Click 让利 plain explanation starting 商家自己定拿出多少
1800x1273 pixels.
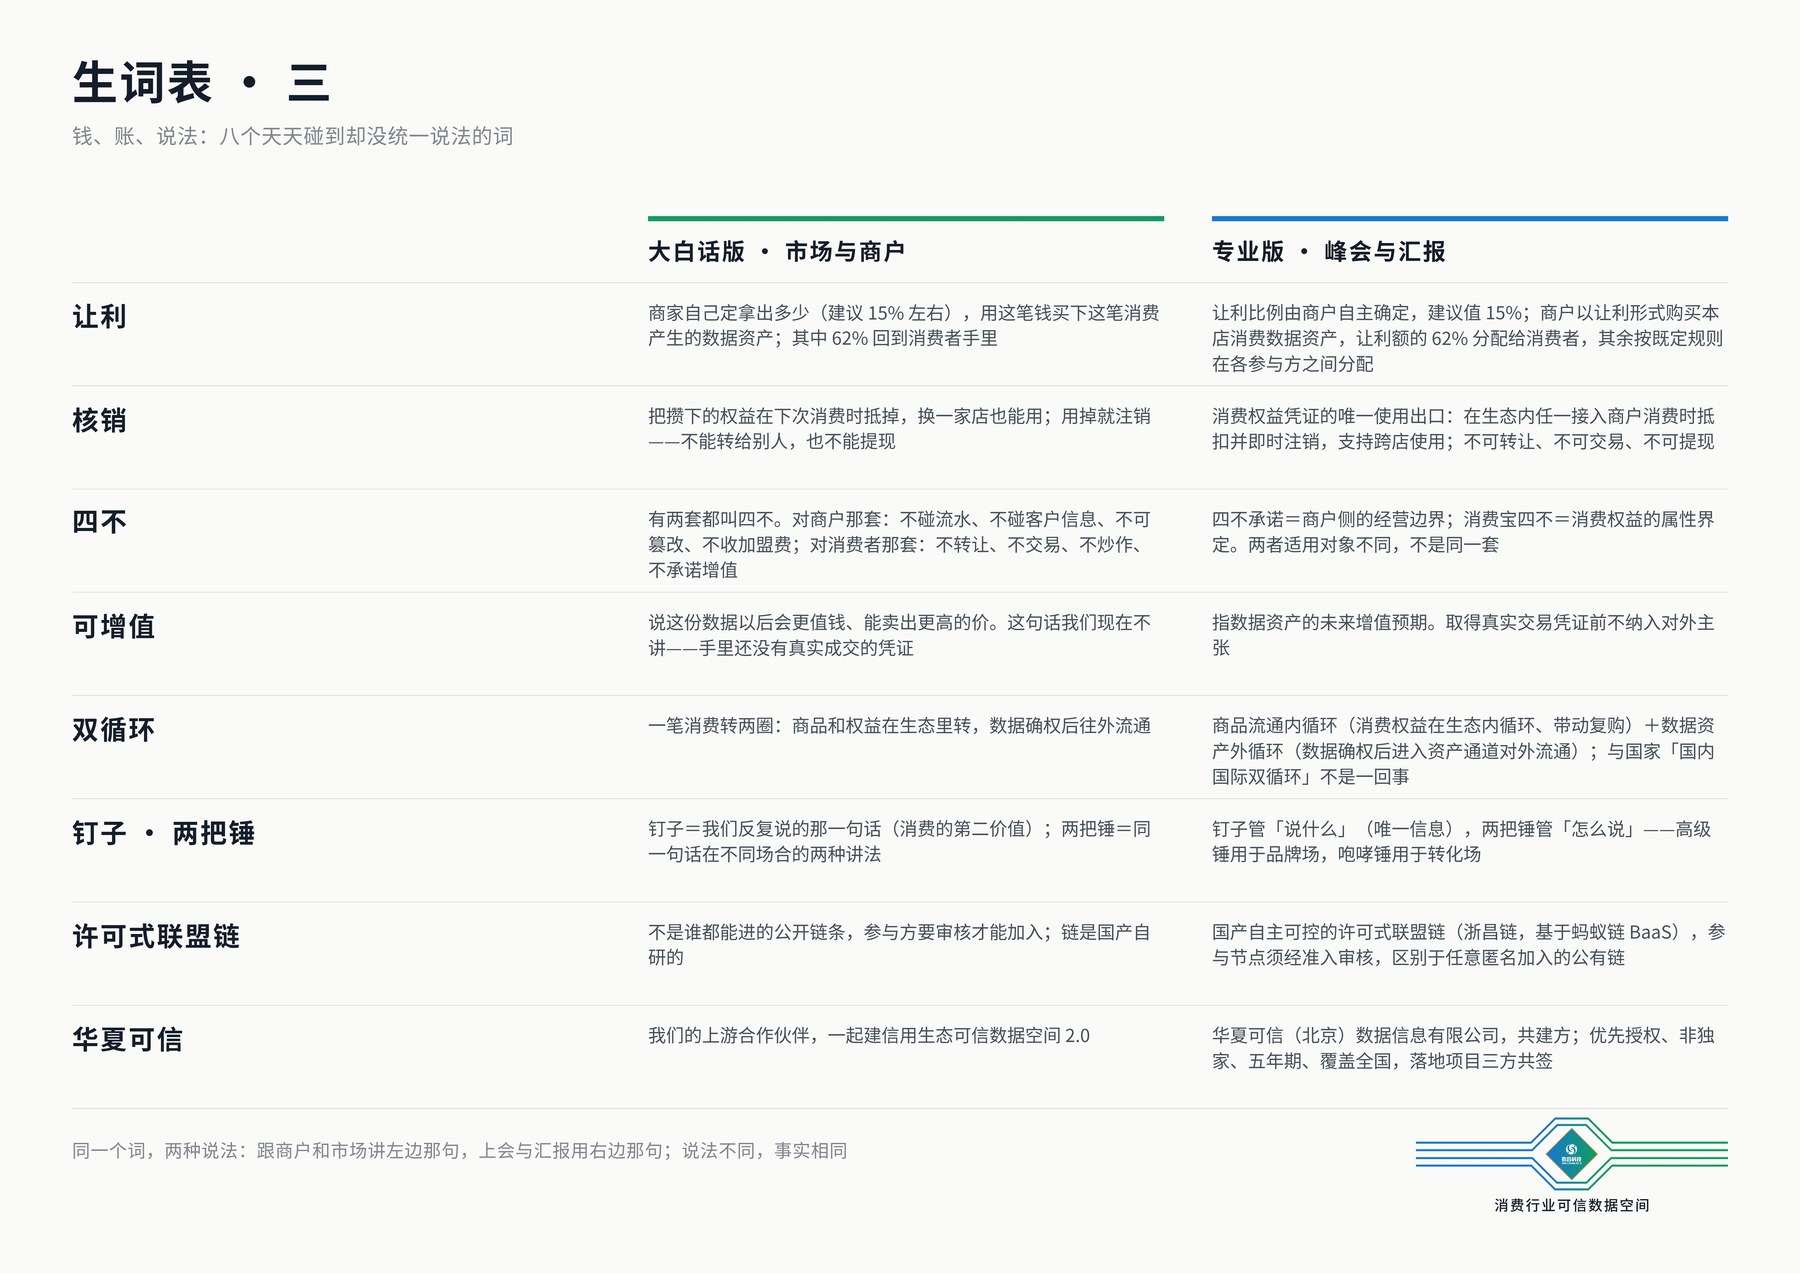[904, 326]
